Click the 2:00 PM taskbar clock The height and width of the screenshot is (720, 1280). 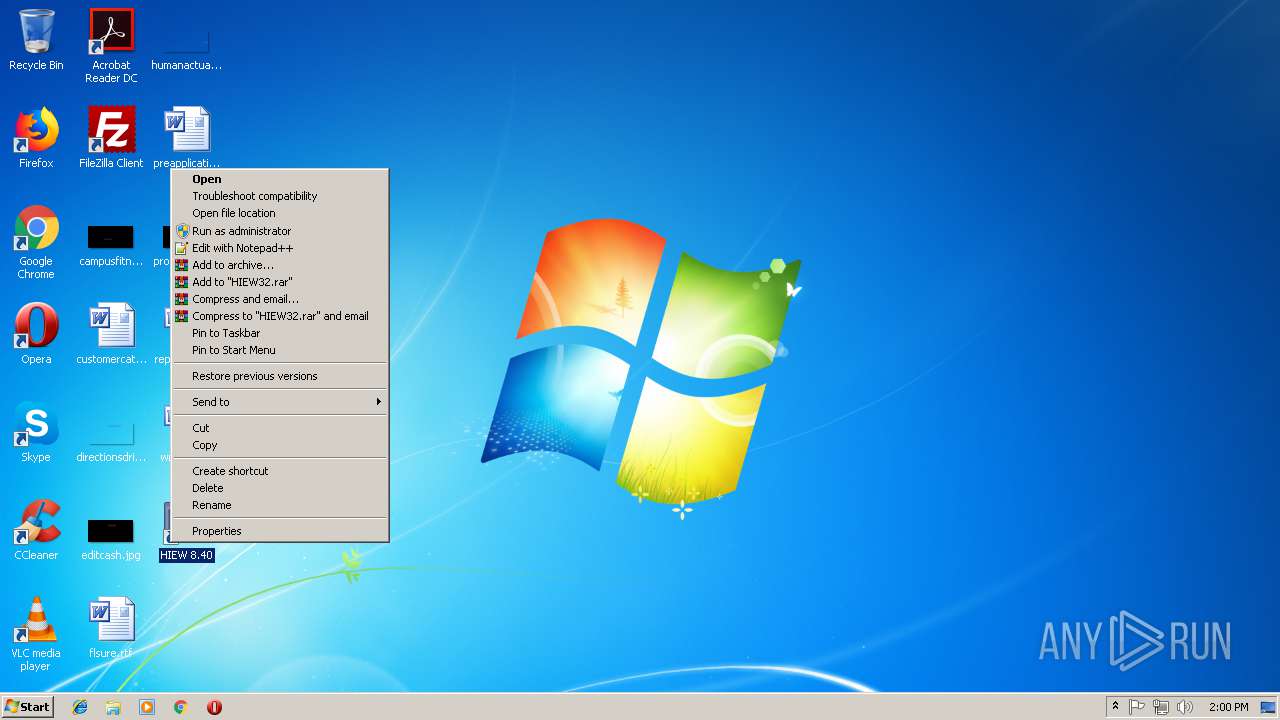pos(1228,707)
